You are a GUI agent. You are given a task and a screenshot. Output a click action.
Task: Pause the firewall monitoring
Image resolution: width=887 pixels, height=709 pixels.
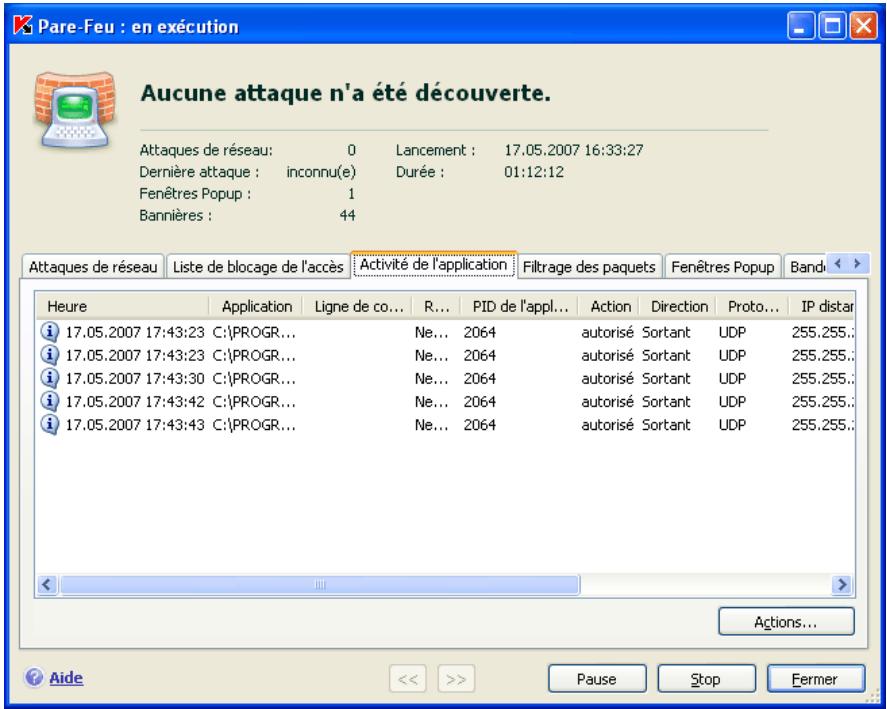click(597, 679)
